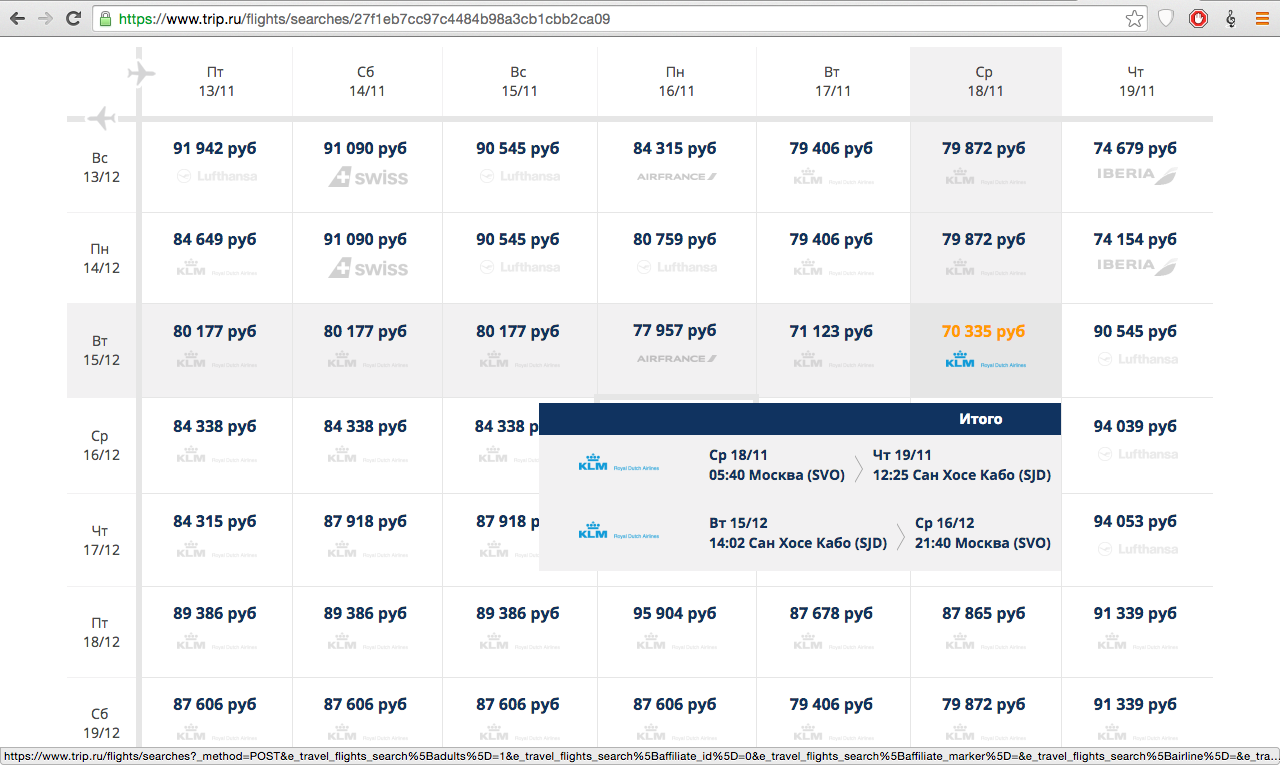The image size is (1280, 765).
Task: Click the return flight plane icon
Action: click(x=102, y=119)
